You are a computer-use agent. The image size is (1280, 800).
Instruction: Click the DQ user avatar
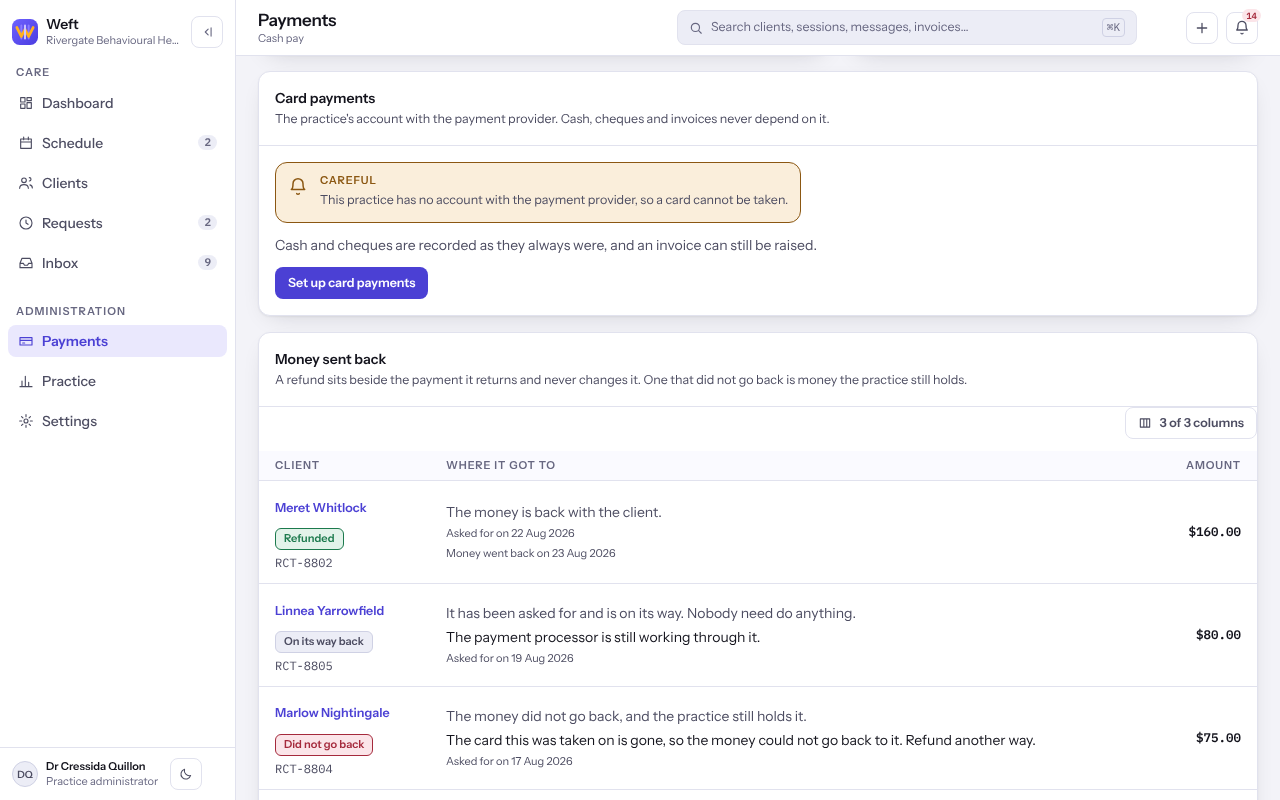point(25,774)
